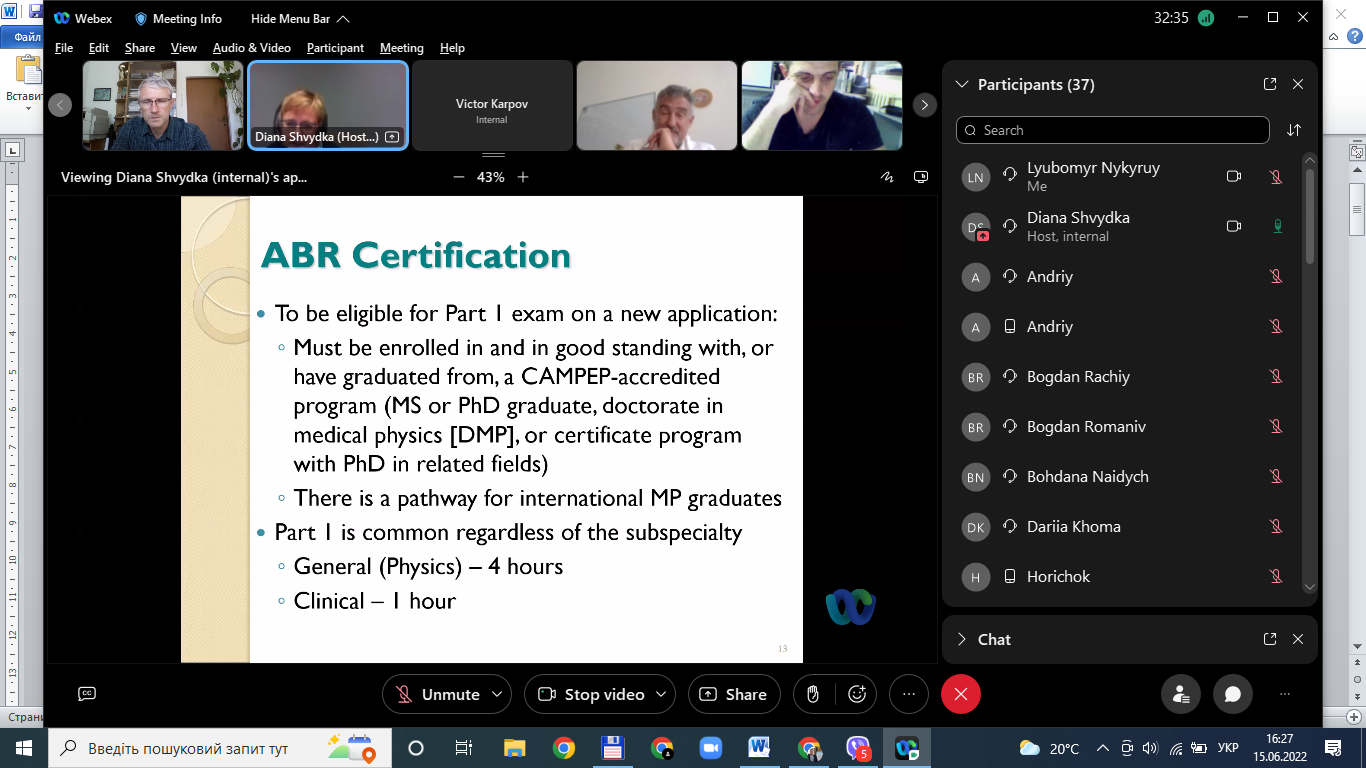Click the participants Search field

coord(1113,130)
